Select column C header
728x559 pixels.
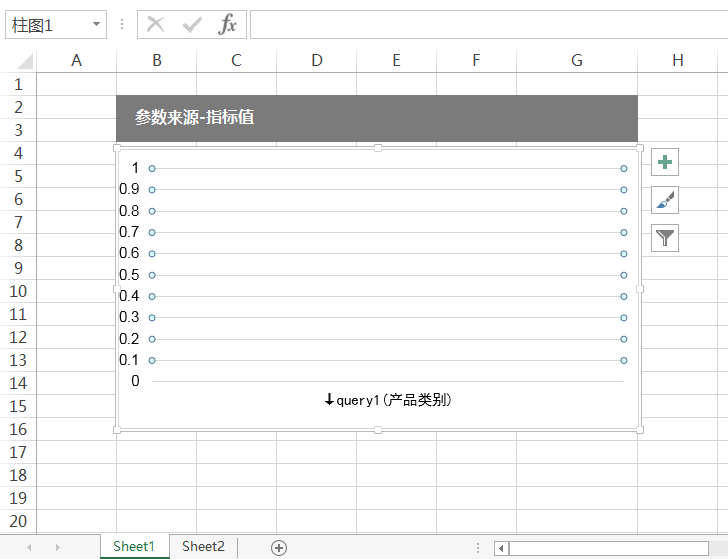coord(236,60)
